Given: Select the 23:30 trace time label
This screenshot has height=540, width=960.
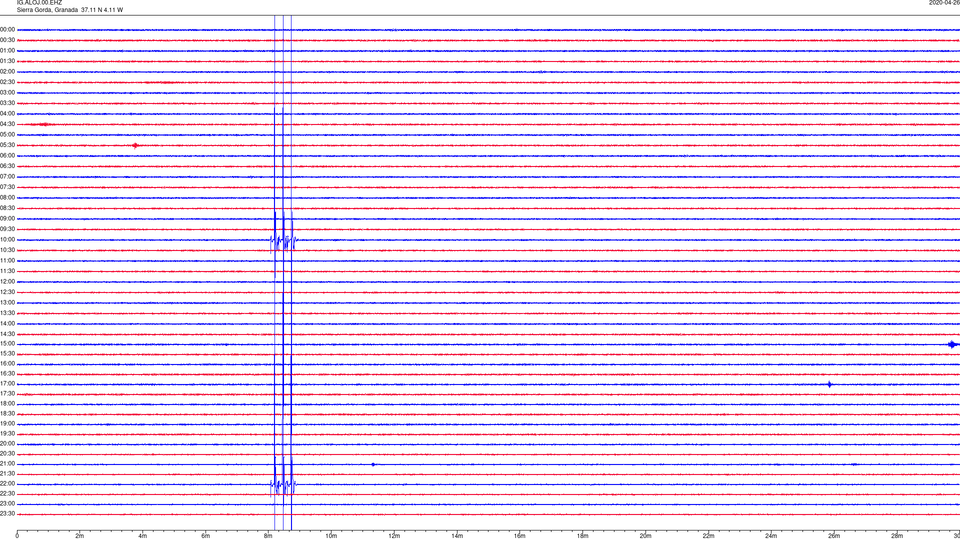Looking at the screenshot, I should (7, 514).
